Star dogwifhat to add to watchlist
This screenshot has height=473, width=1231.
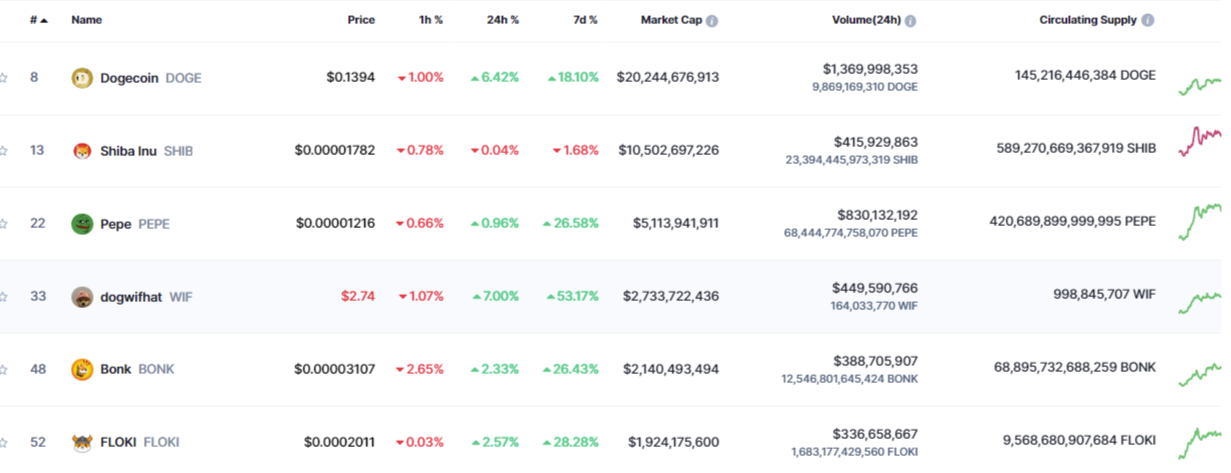(3, 296)
